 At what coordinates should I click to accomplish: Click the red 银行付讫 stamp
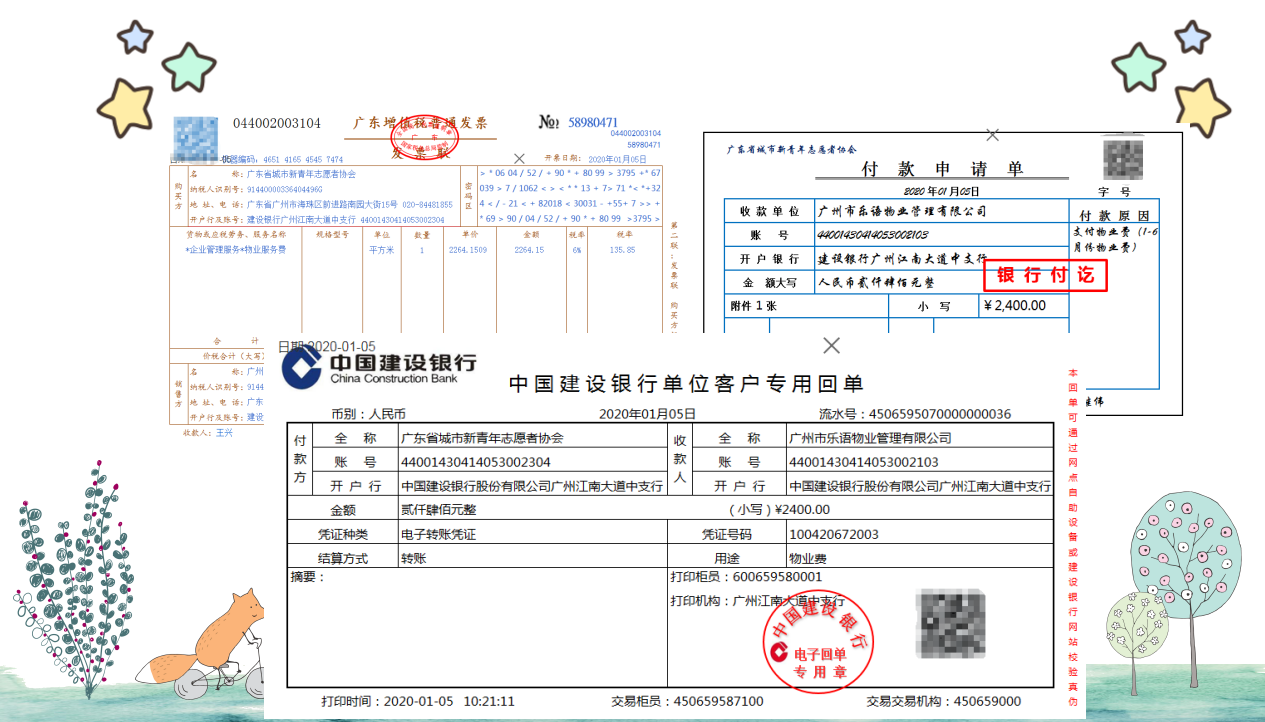(1045, 275)
